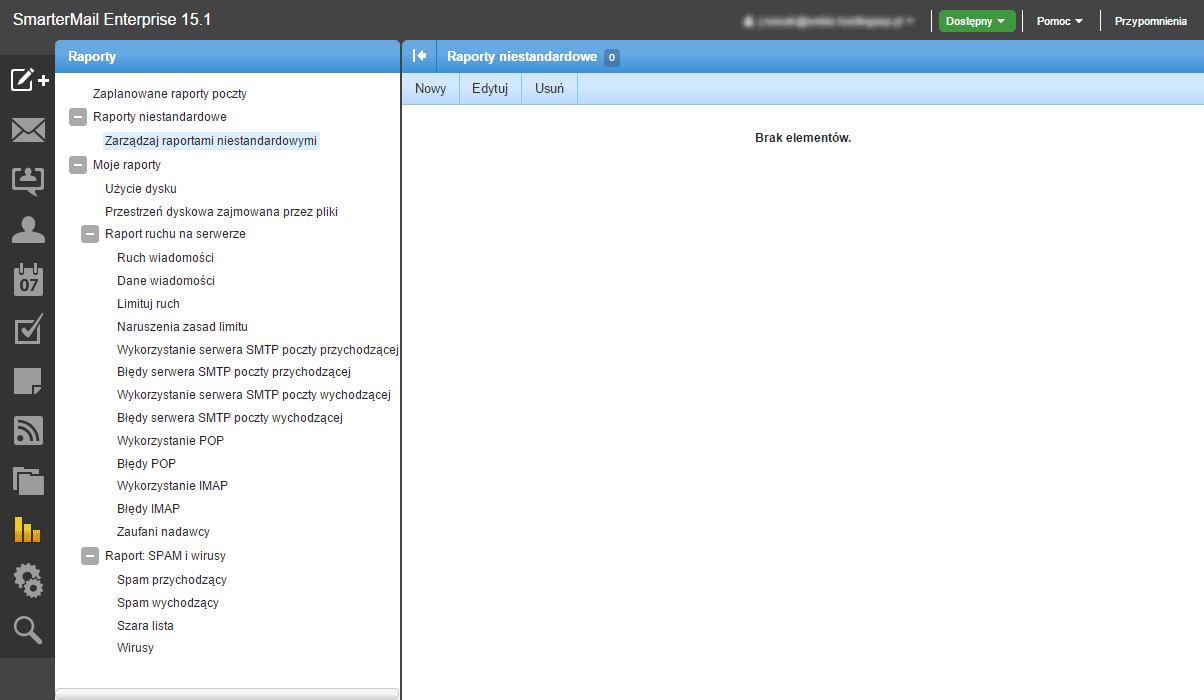Collapse the Raporty niestandardowe tree node
The width and height of the screenshot is (1204, 700).
click(78, 117)
